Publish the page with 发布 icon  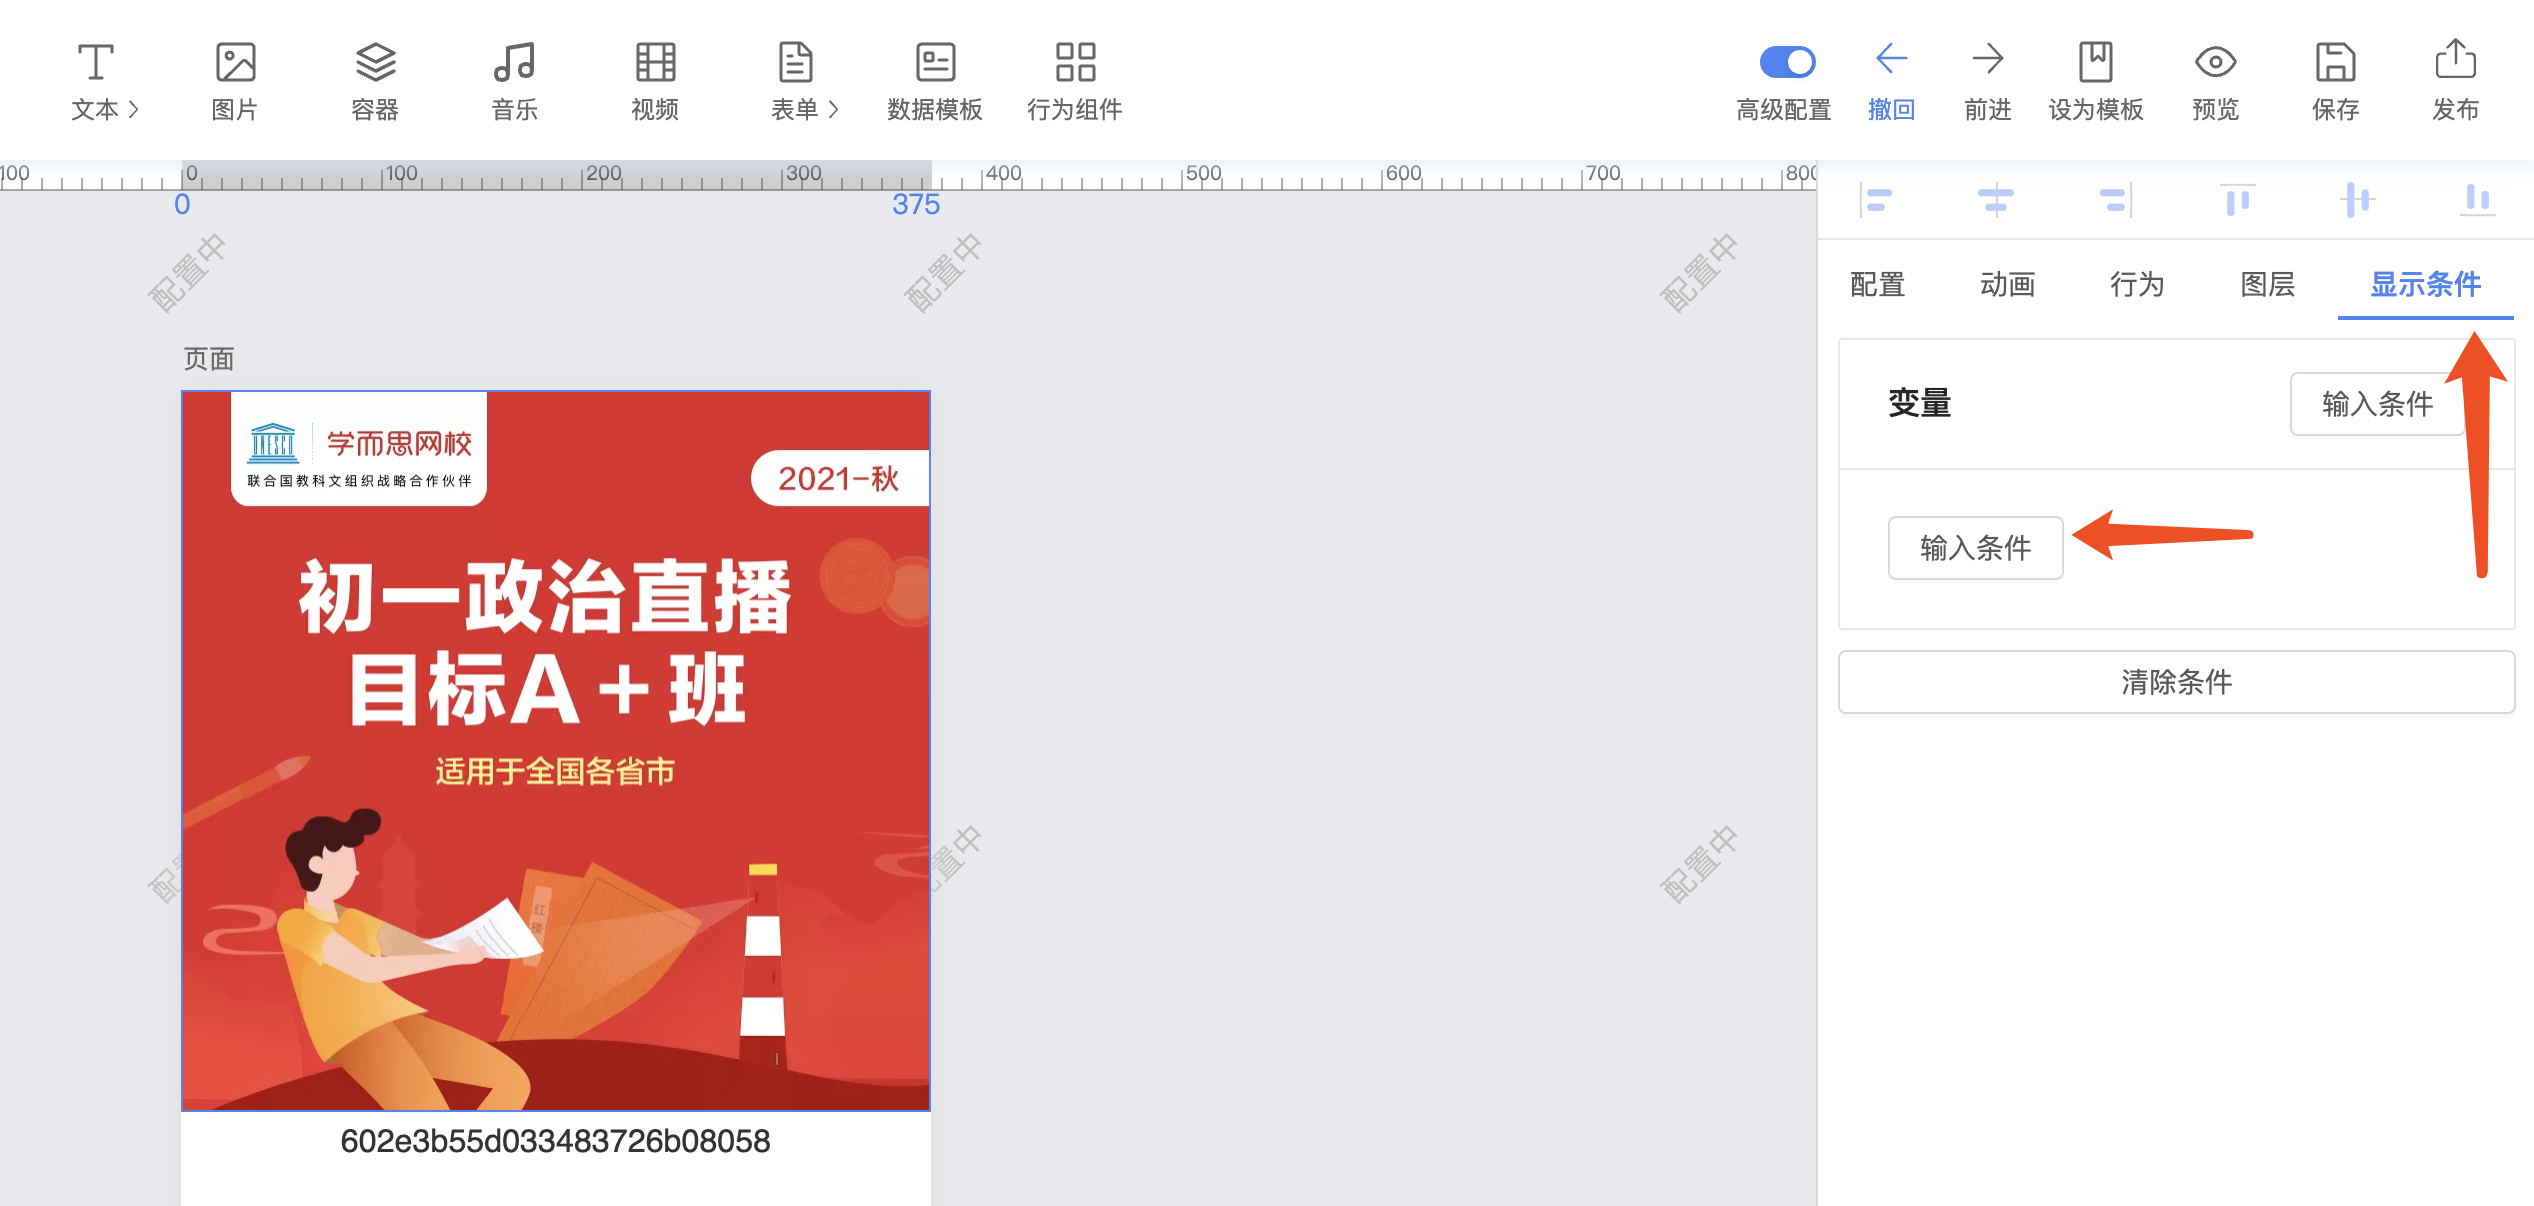(2455, 60)
